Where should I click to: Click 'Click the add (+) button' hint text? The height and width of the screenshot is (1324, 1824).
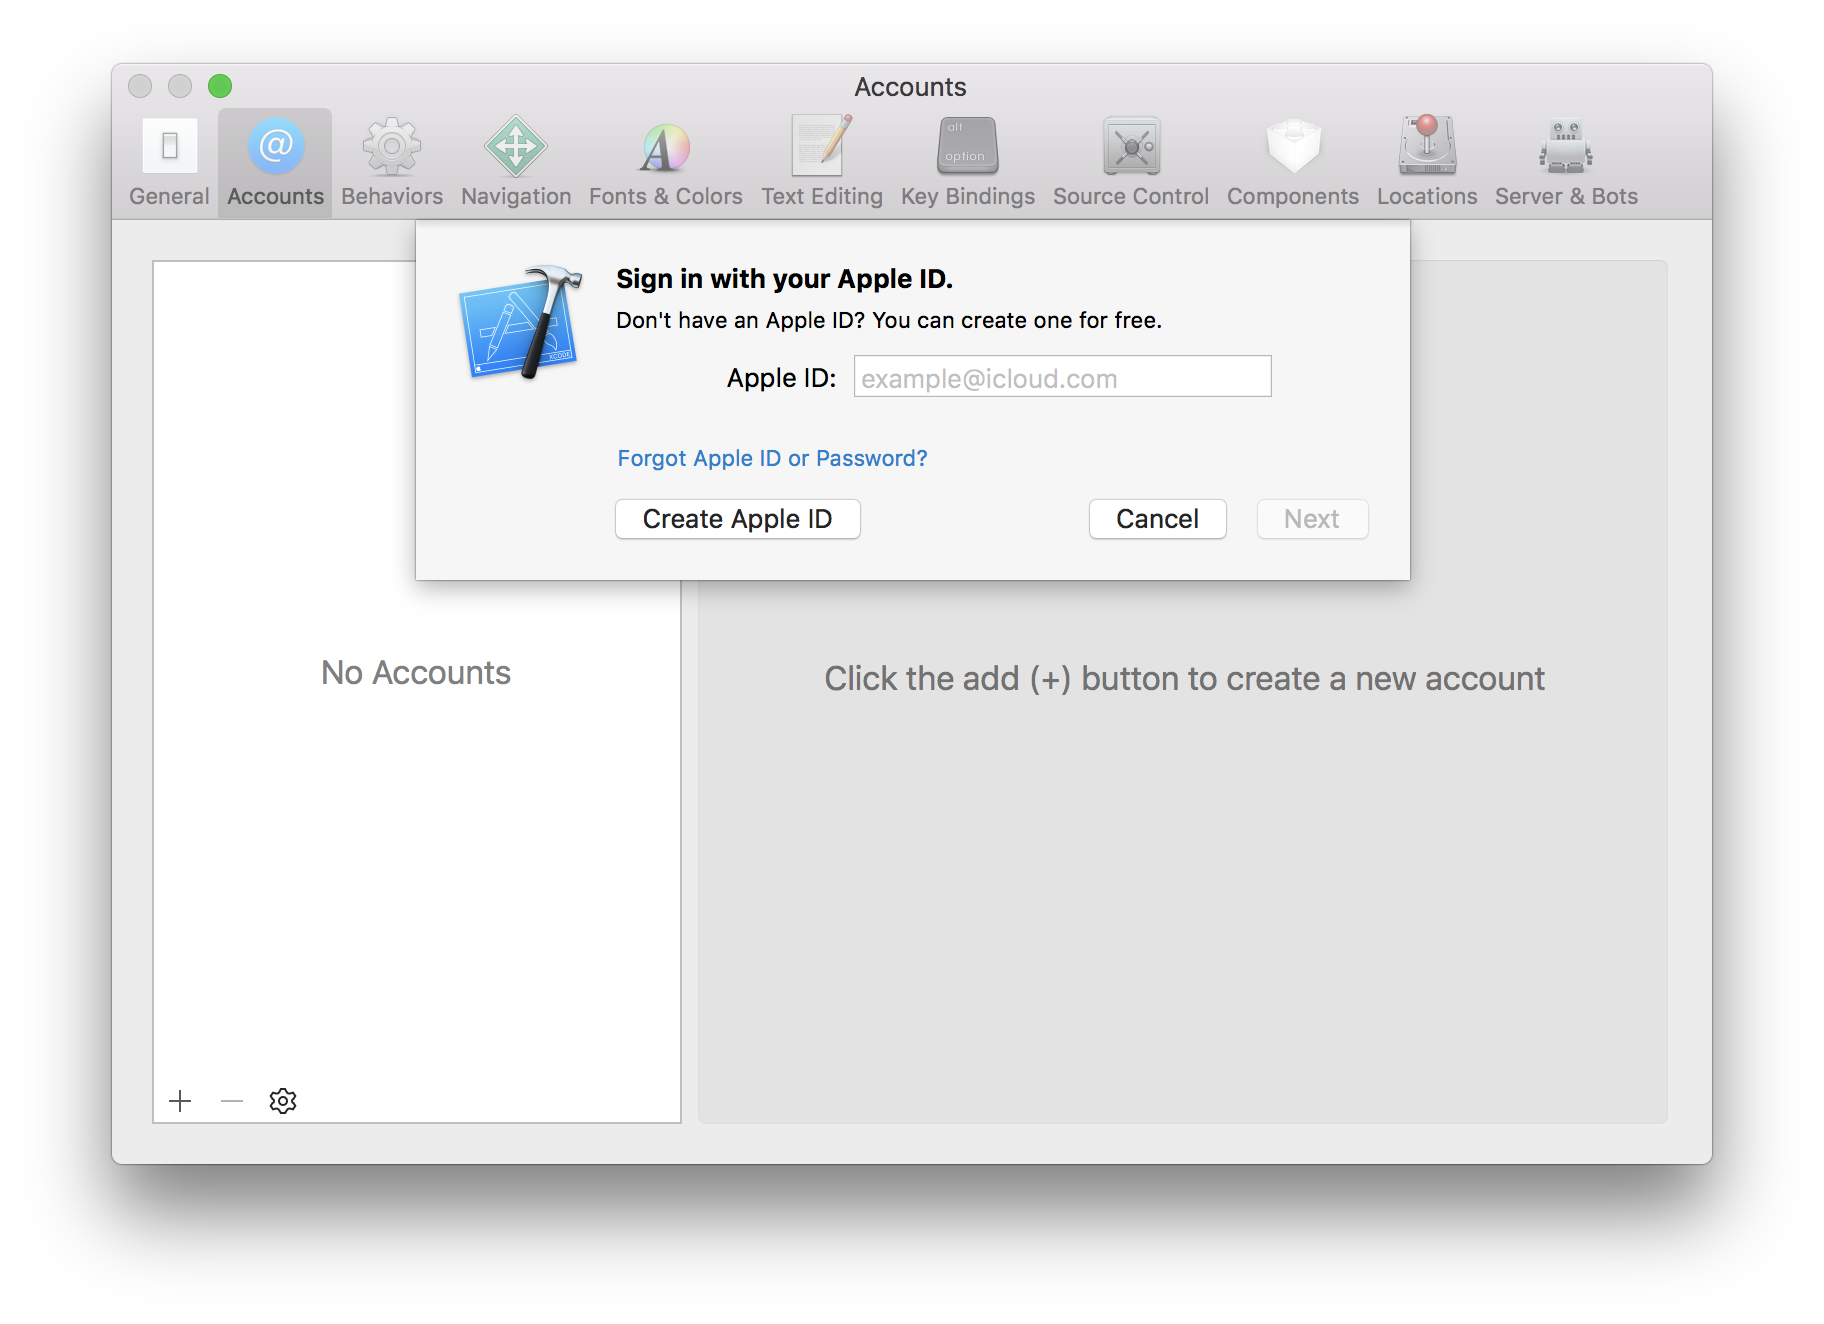pos(1184,679)
